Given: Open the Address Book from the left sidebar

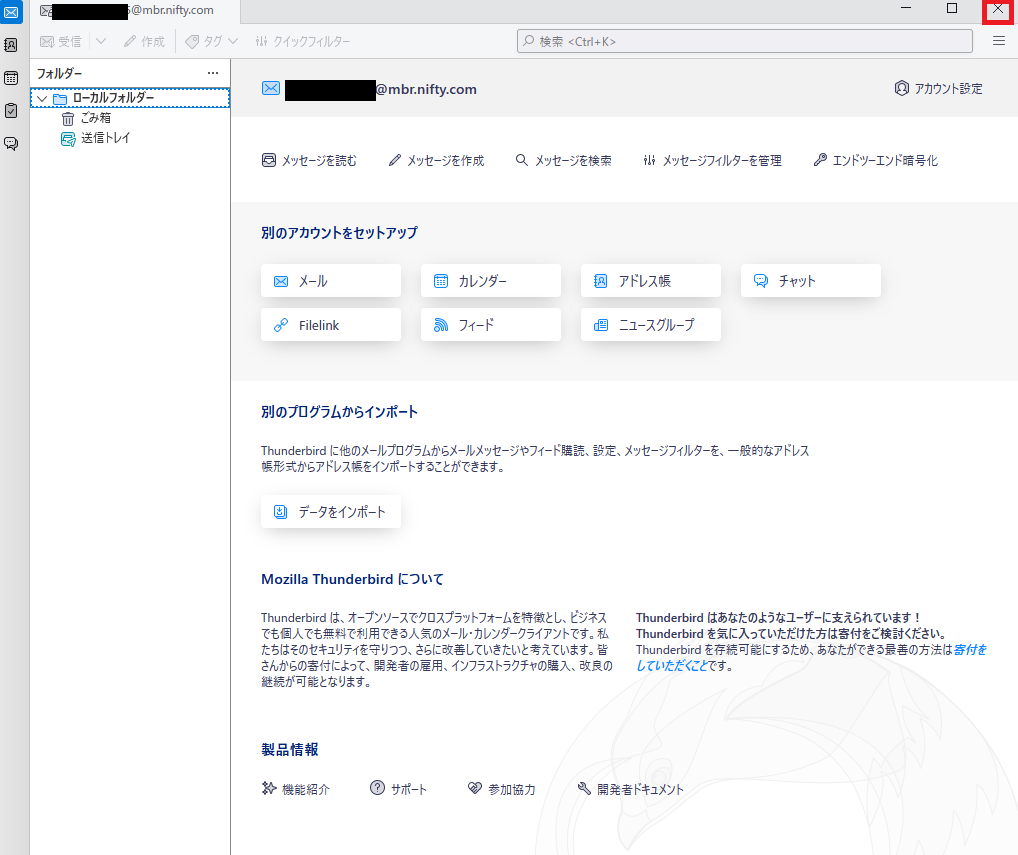Looking at the screenshot, I should 11,45.
